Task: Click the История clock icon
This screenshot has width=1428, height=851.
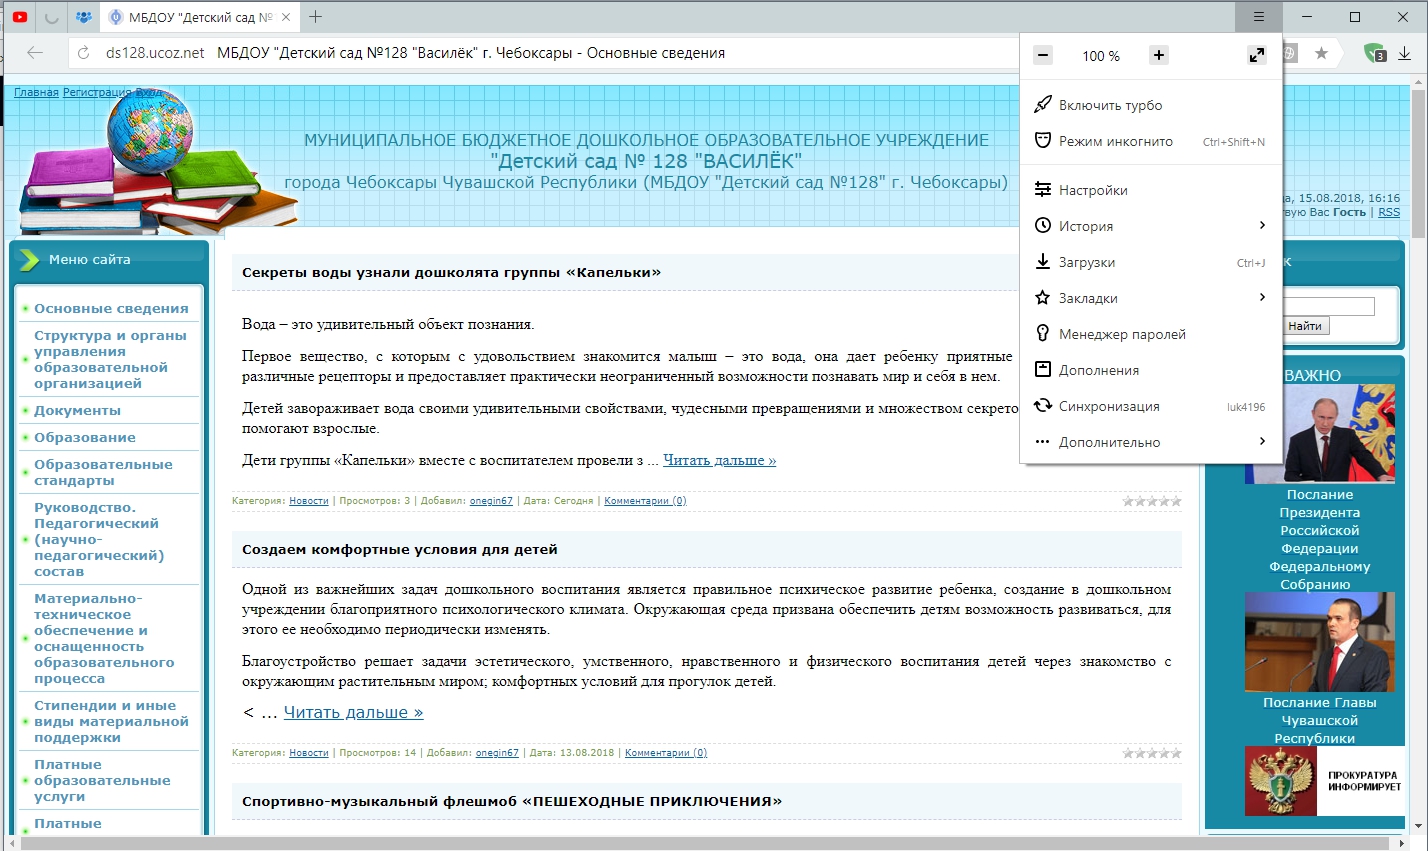Action: tap(1042, 226)
